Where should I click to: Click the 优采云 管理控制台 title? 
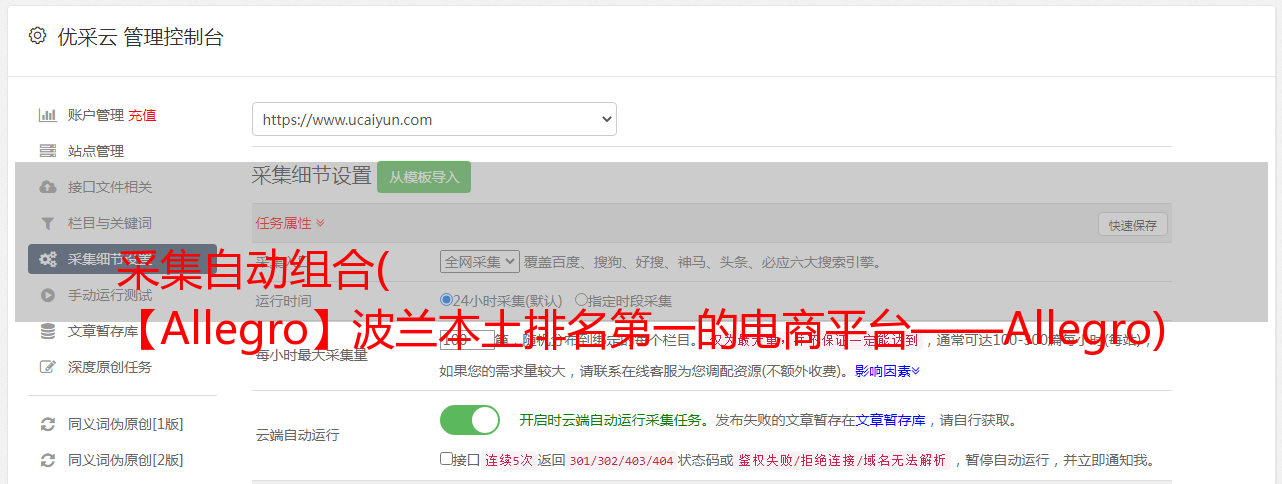tap(140, 37)
